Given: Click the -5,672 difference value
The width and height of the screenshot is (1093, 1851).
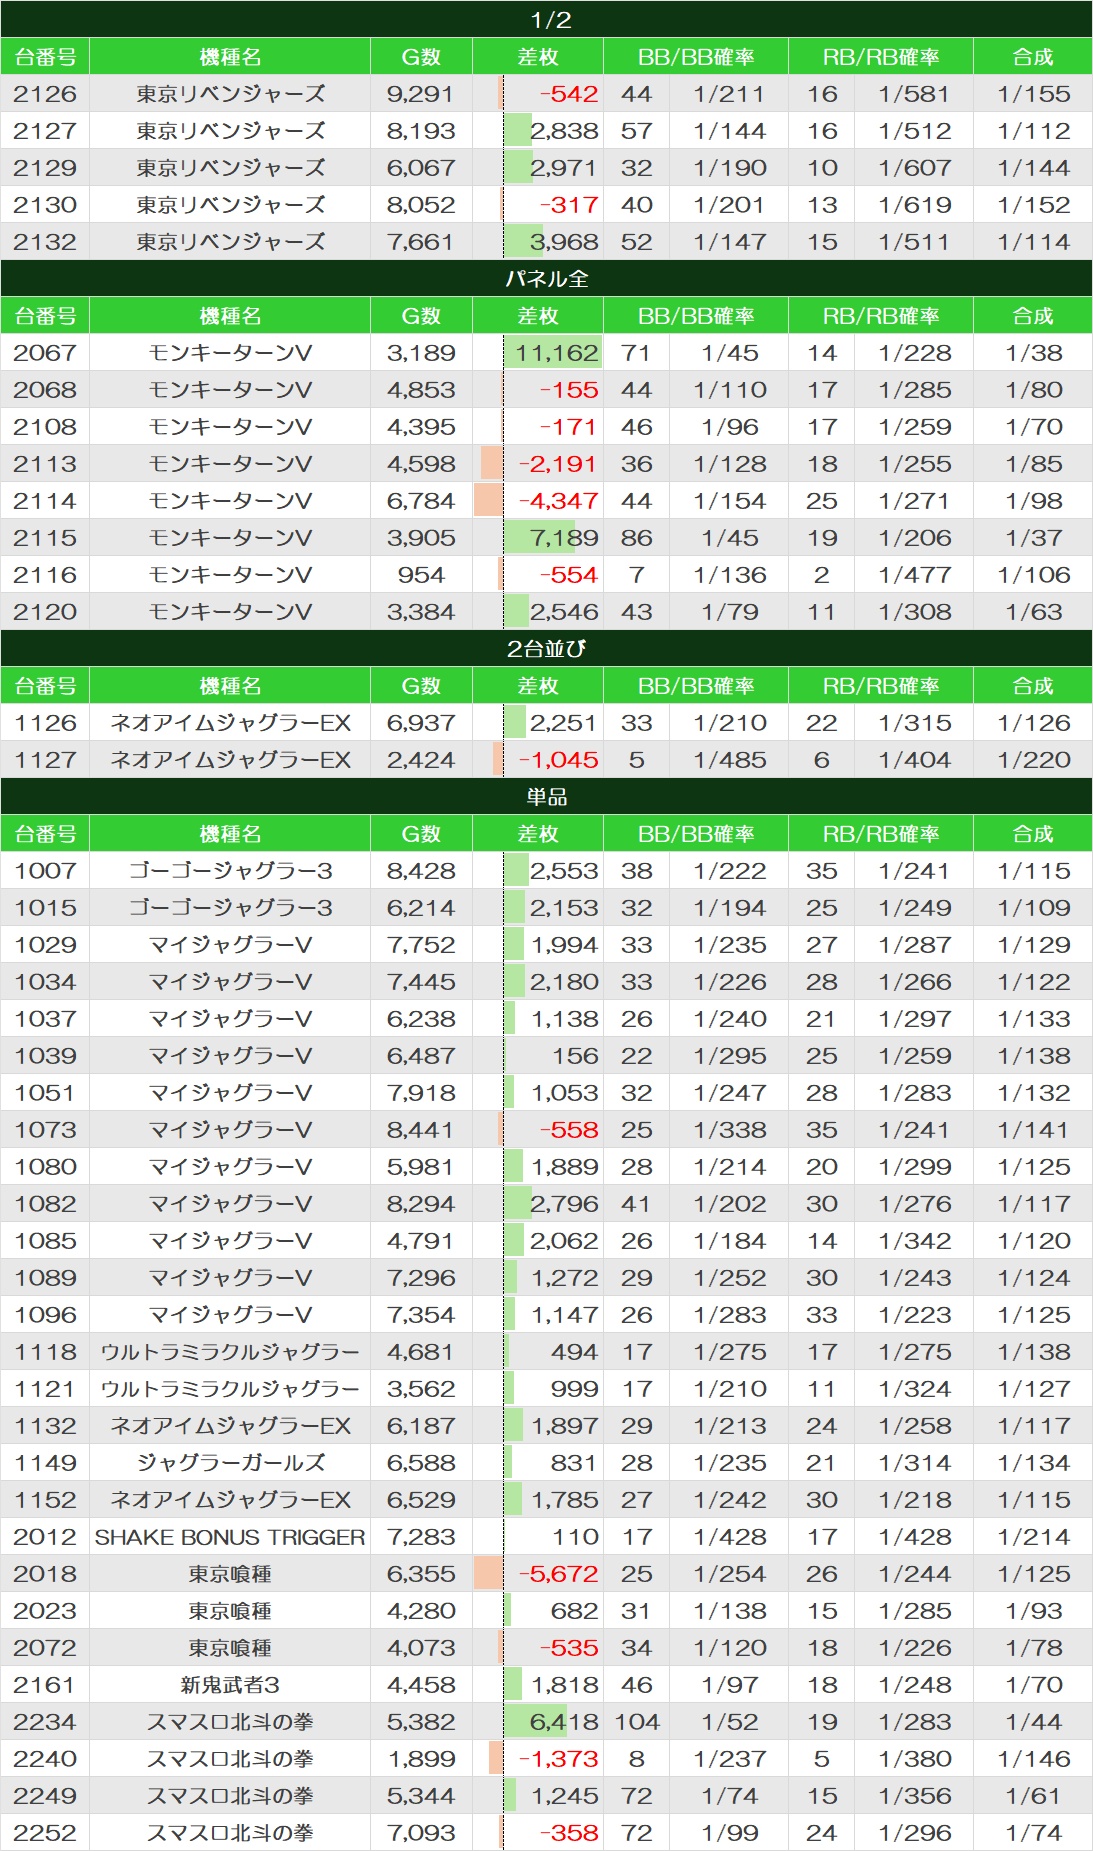Looking at the screenshot, I should click(558, 1574).
